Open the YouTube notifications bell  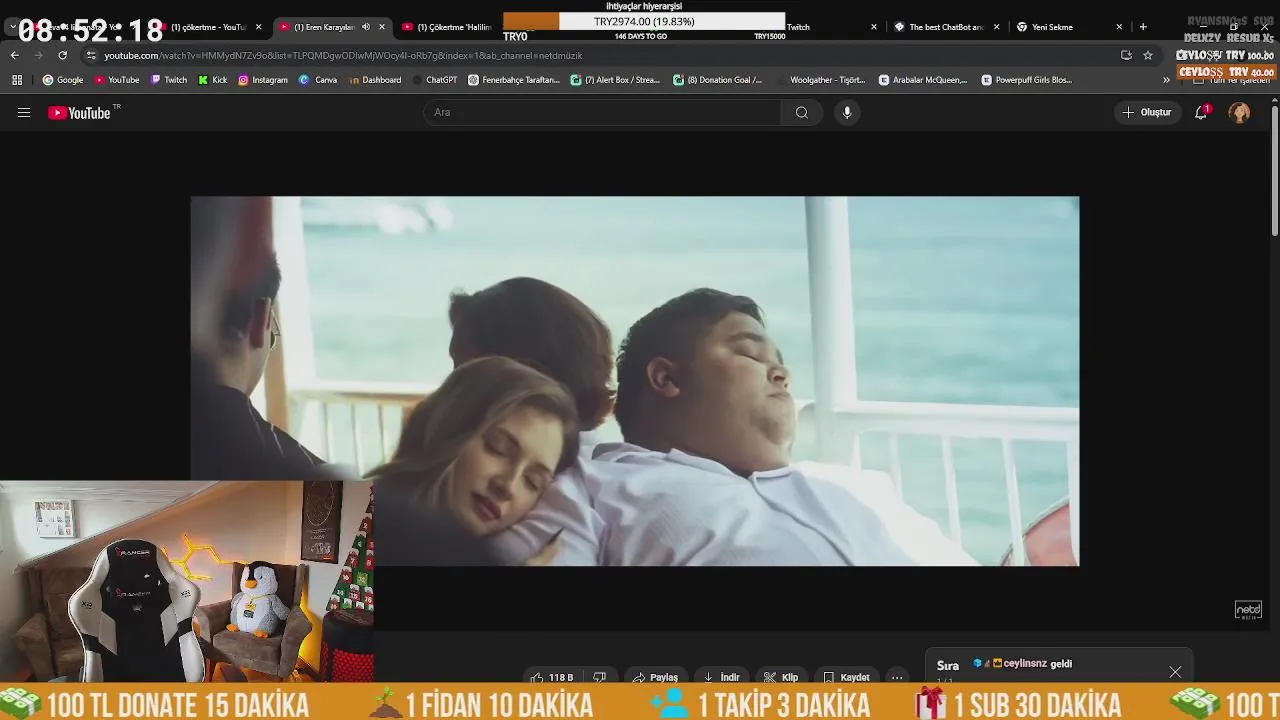[x=1201, y=112]
